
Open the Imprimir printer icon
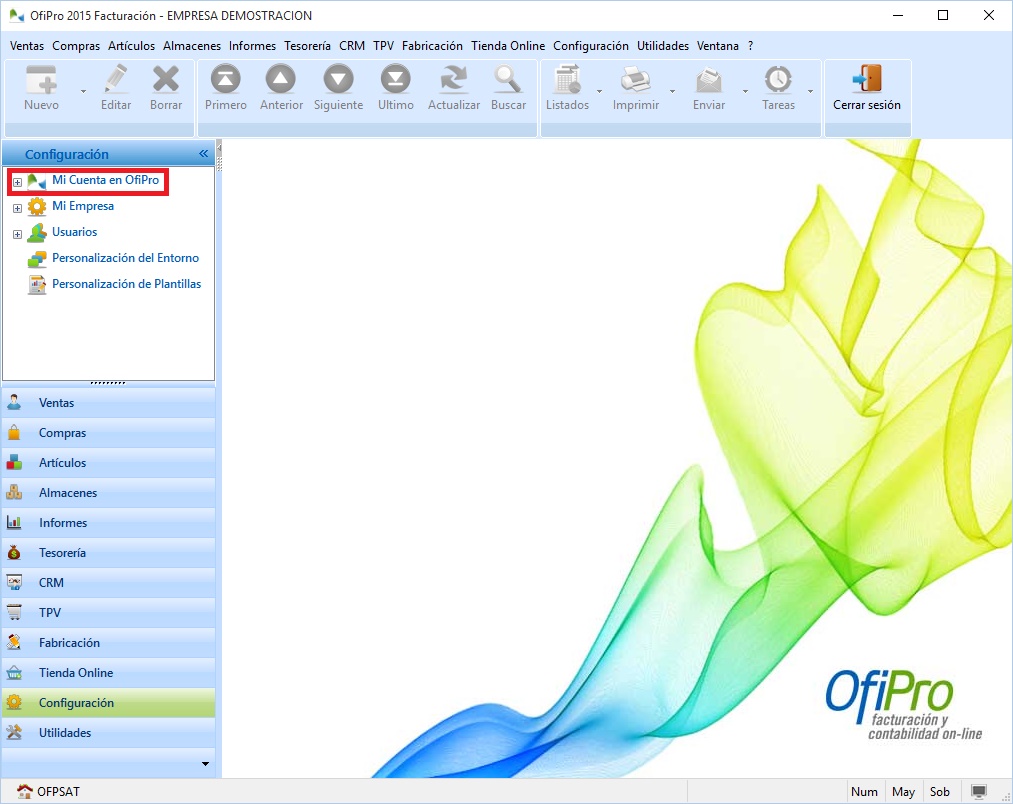tap(636, 80)
